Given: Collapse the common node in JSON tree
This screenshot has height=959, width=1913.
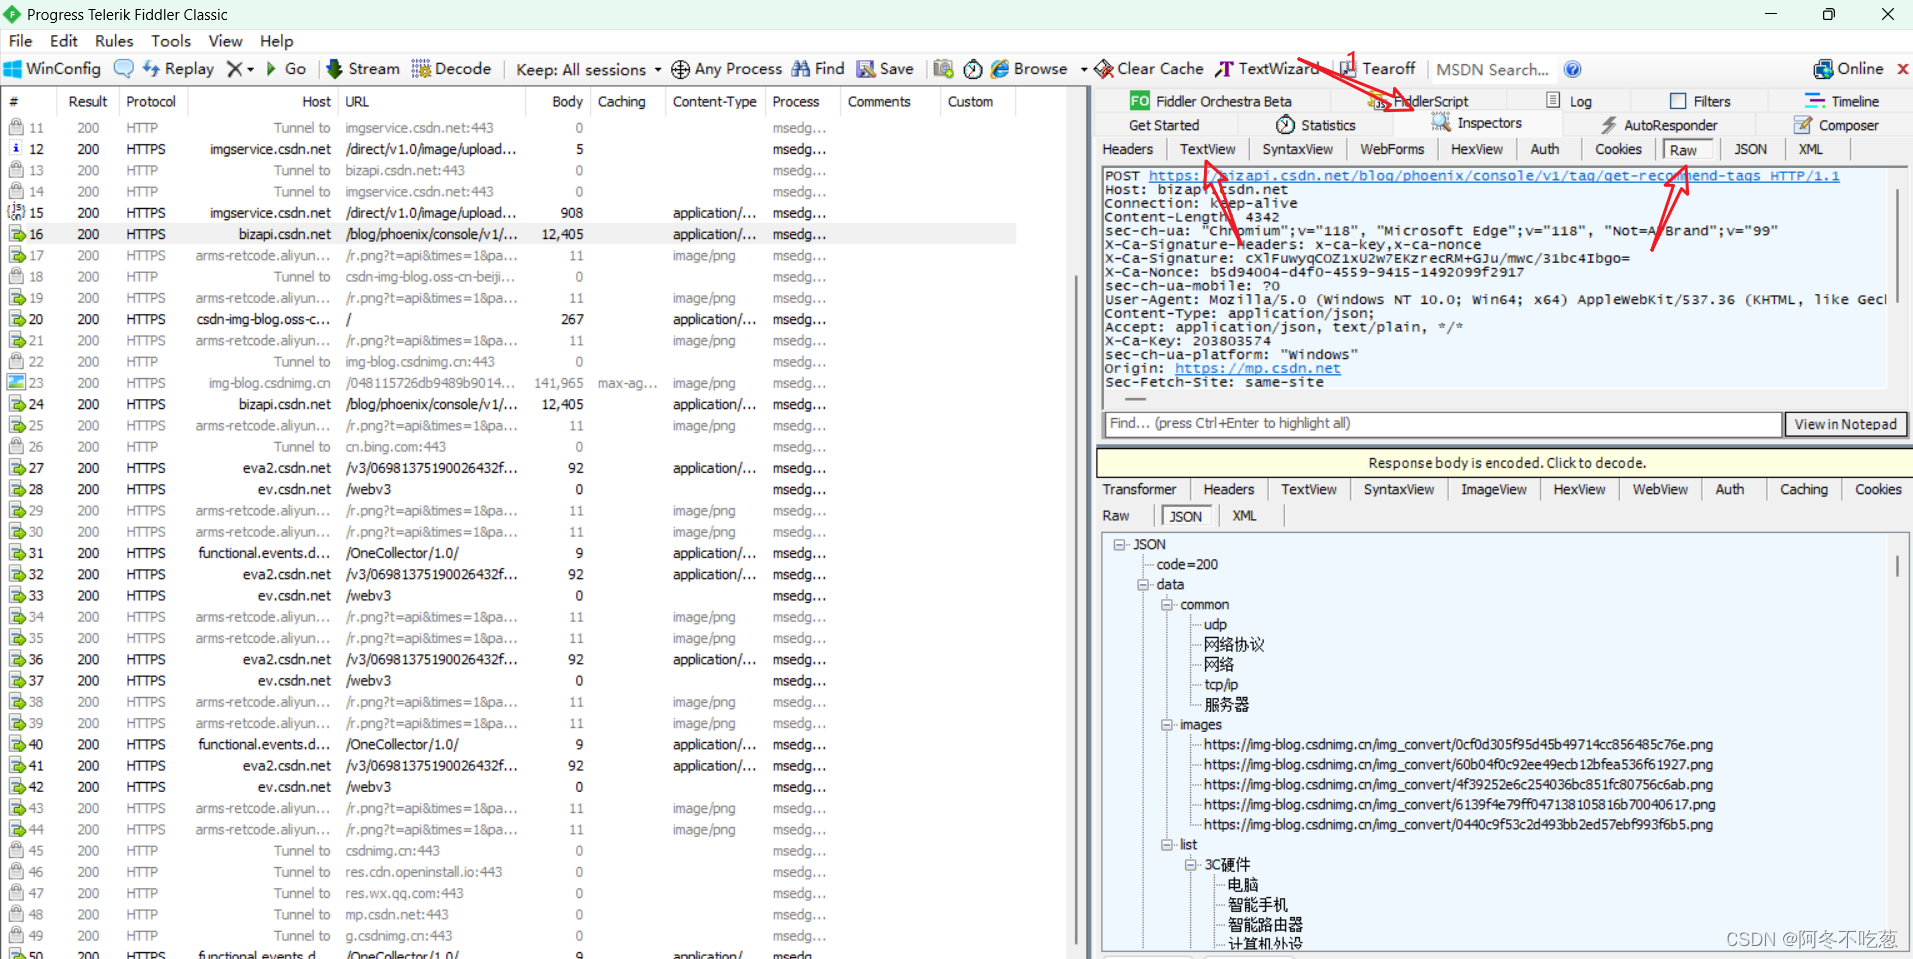Looking at the screenshot, I should click(1167, 605).
